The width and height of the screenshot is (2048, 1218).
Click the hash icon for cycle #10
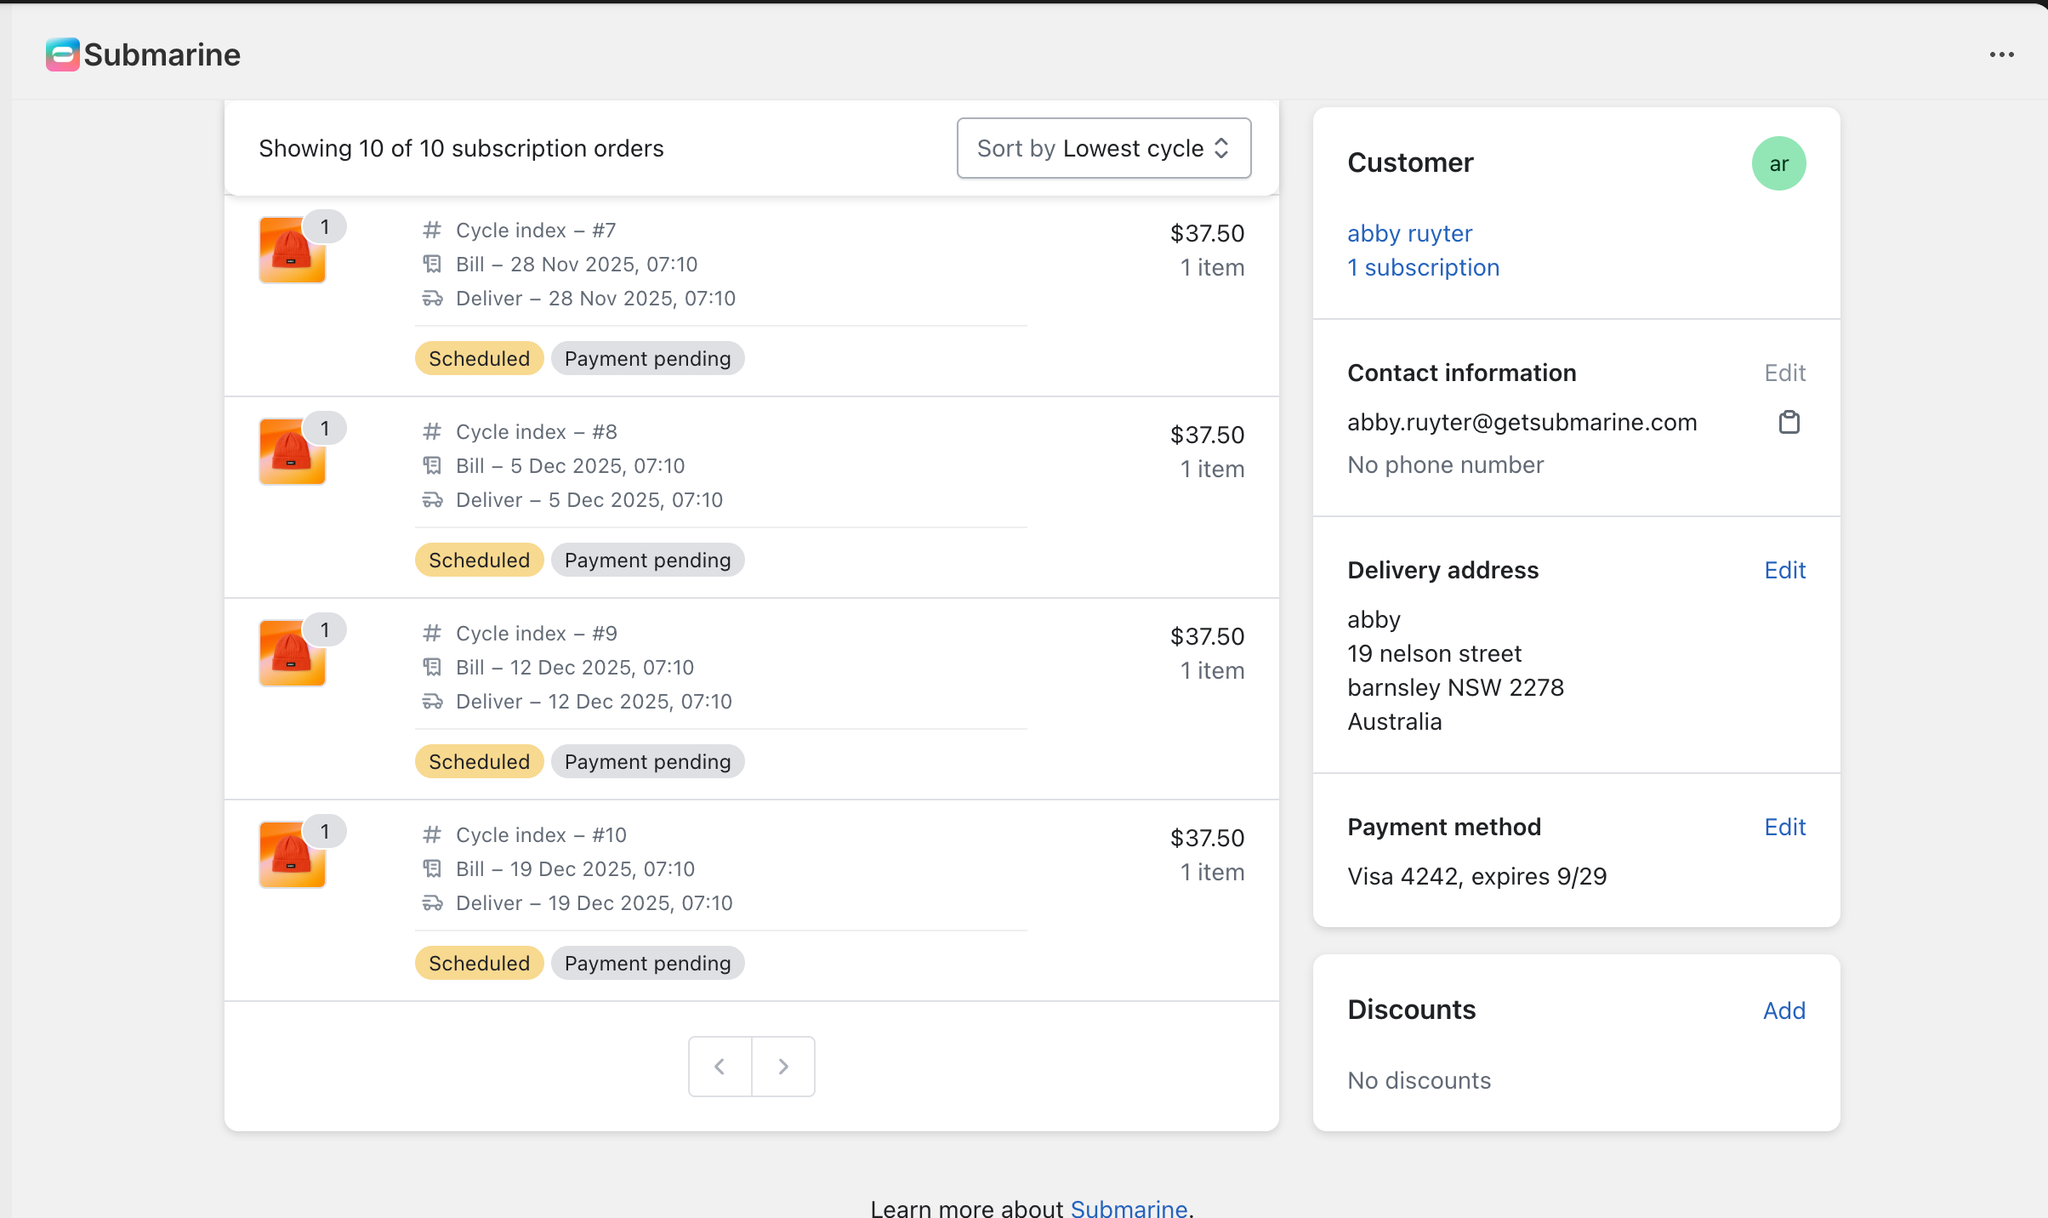(432, 834)
